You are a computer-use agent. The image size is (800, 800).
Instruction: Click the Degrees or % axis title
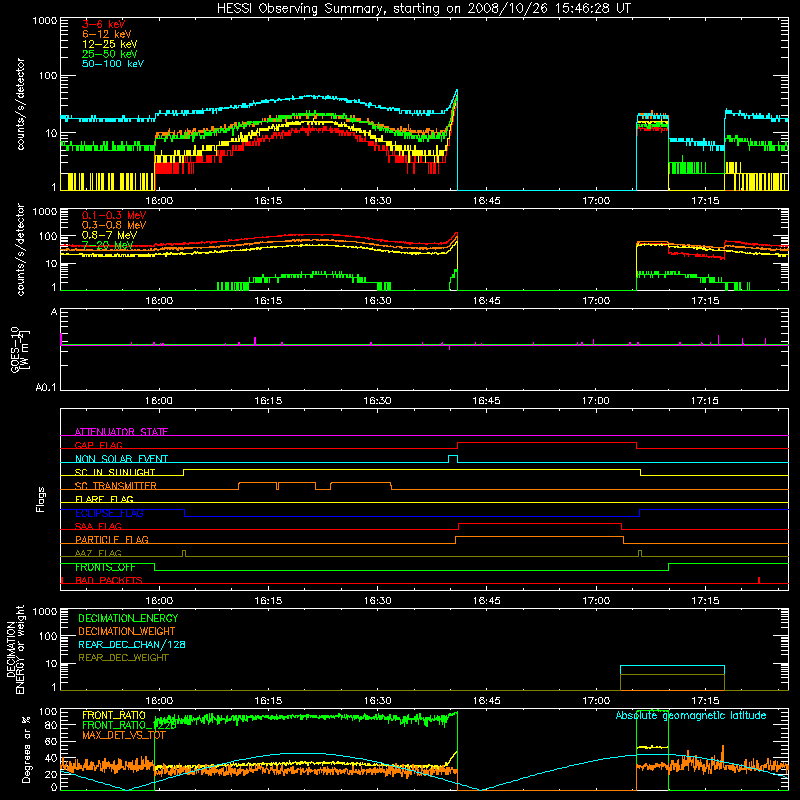point(26,749)
